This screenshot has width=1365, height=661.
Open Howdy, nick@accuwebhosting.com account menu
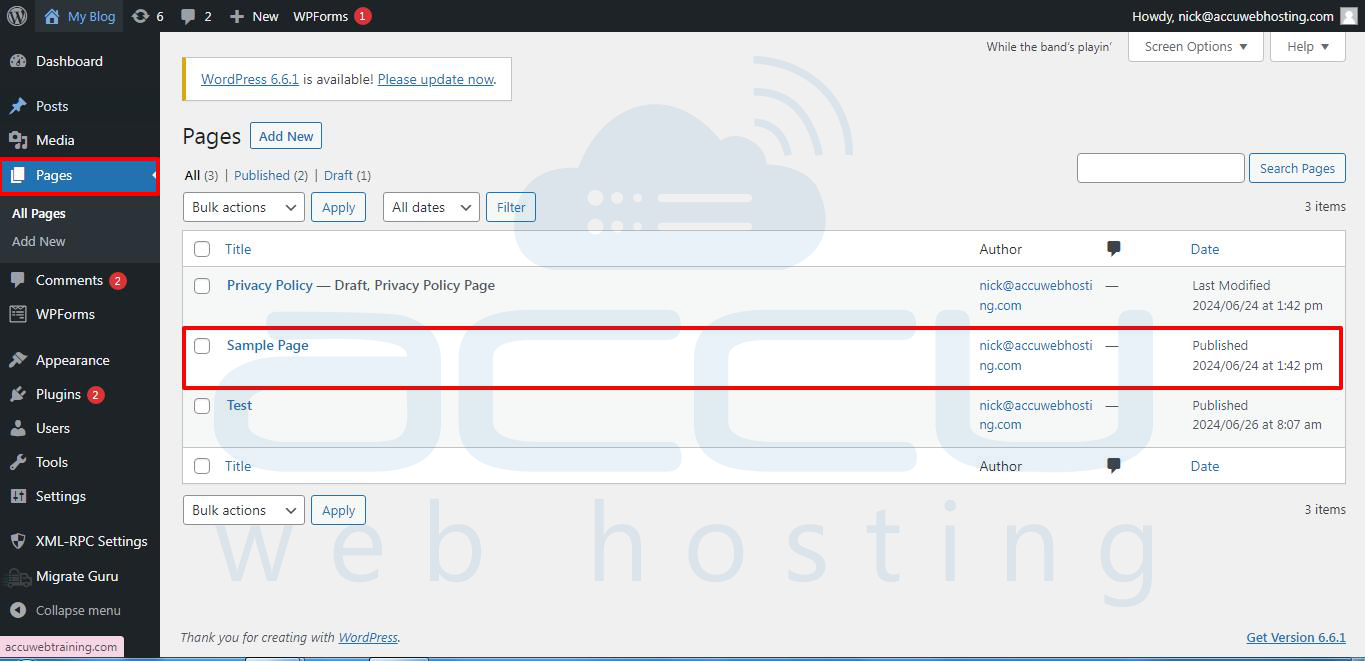pos(1244,16)
